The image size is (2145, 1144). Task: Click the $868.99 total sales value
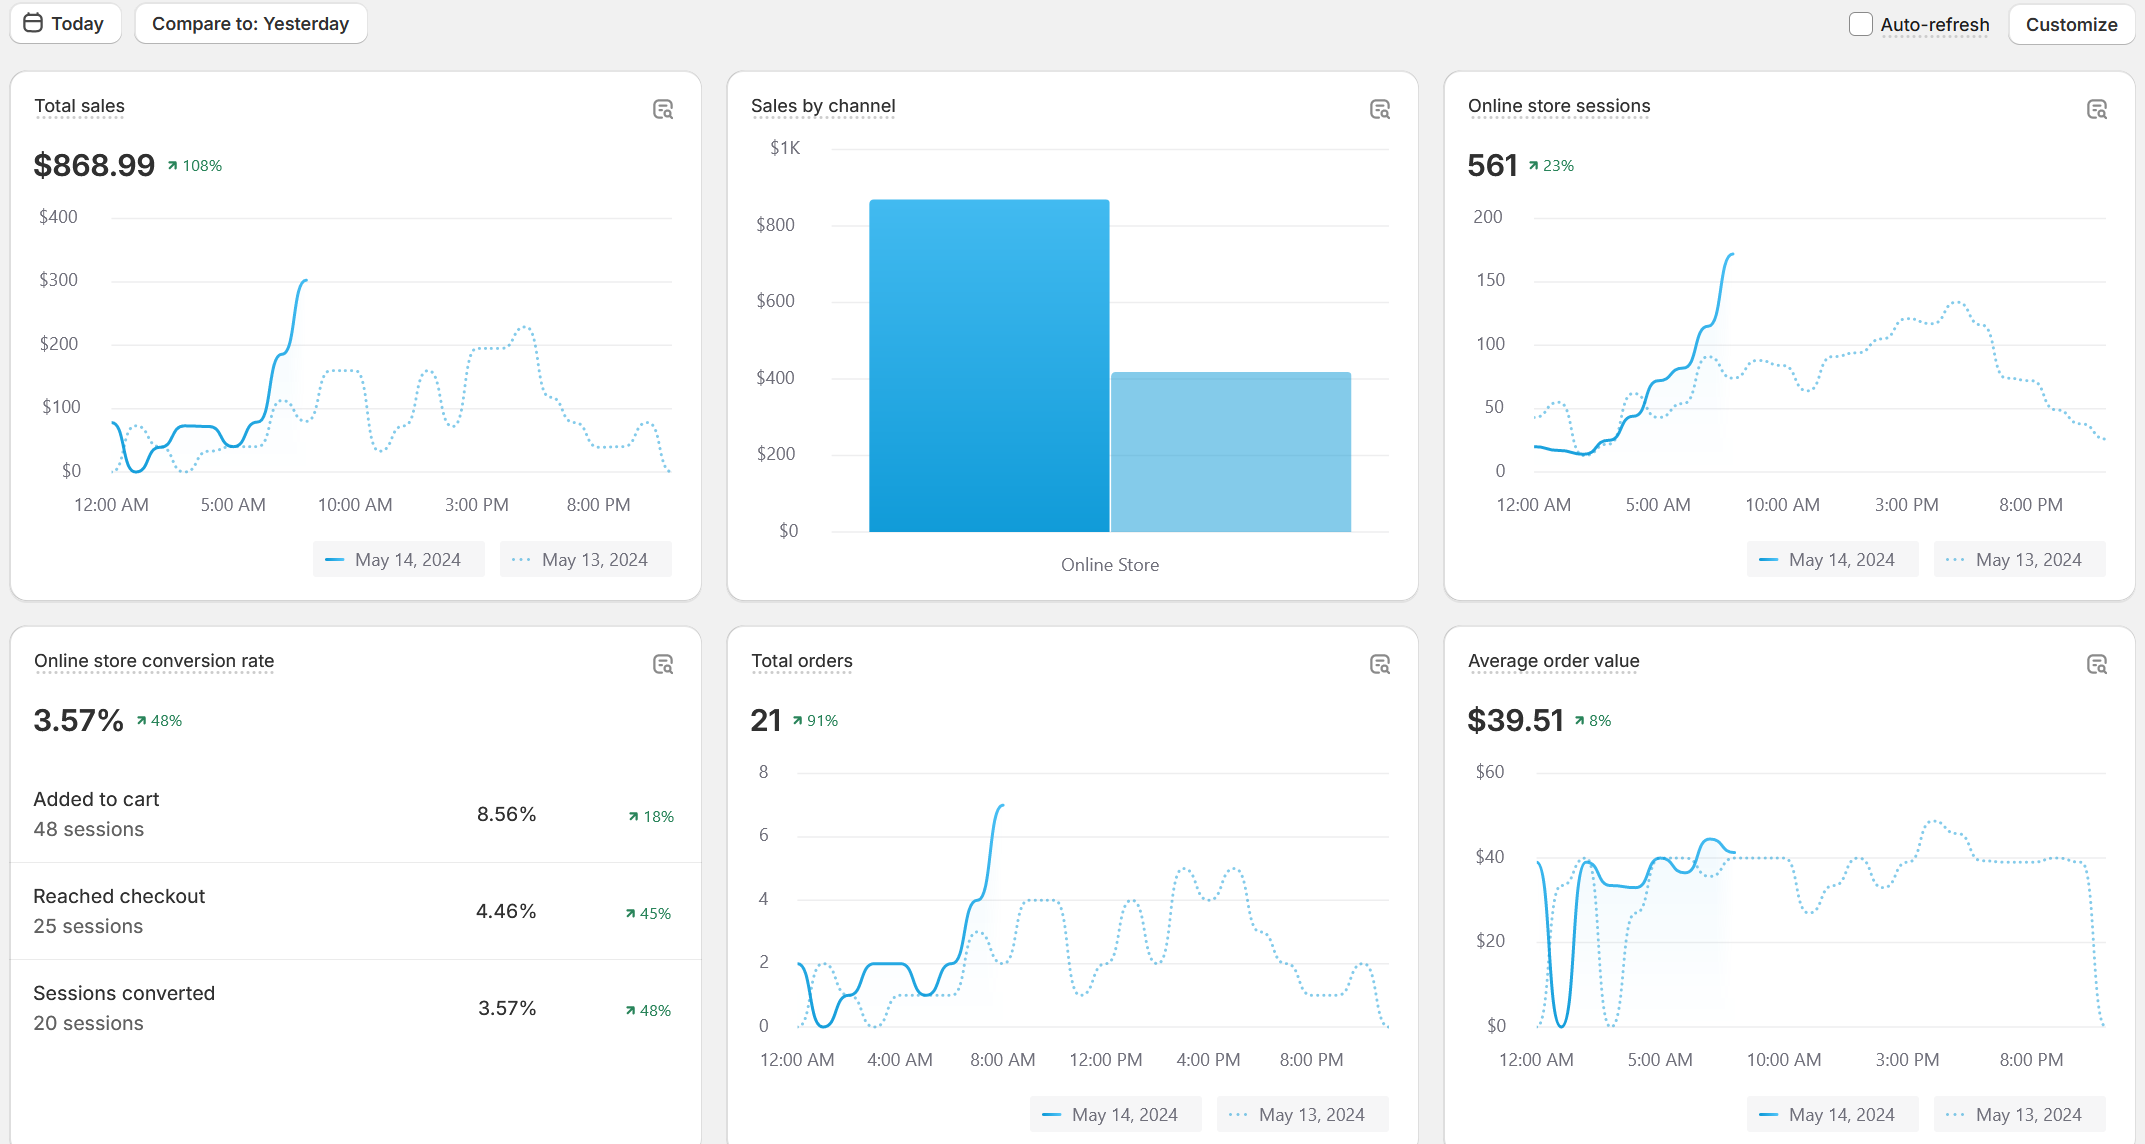(94, 165)
